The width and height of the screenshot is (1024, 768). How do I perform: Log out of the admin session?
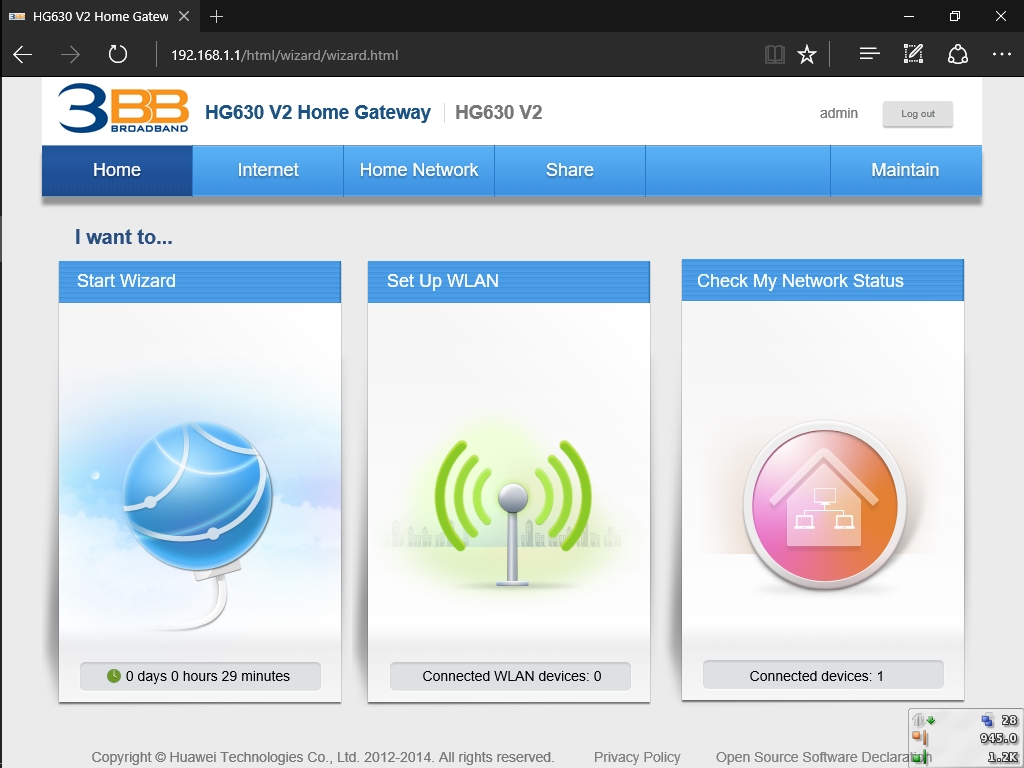point(916,114)
